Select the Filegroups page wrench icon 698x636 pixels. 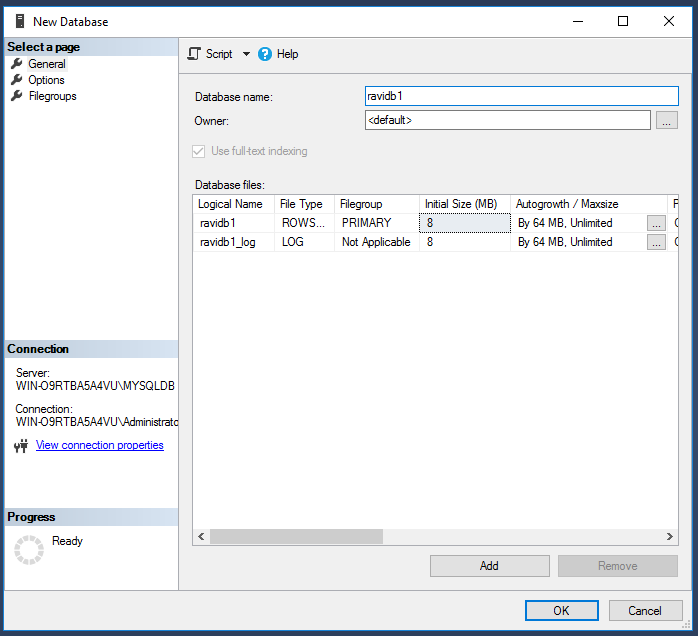pos(17,96)
